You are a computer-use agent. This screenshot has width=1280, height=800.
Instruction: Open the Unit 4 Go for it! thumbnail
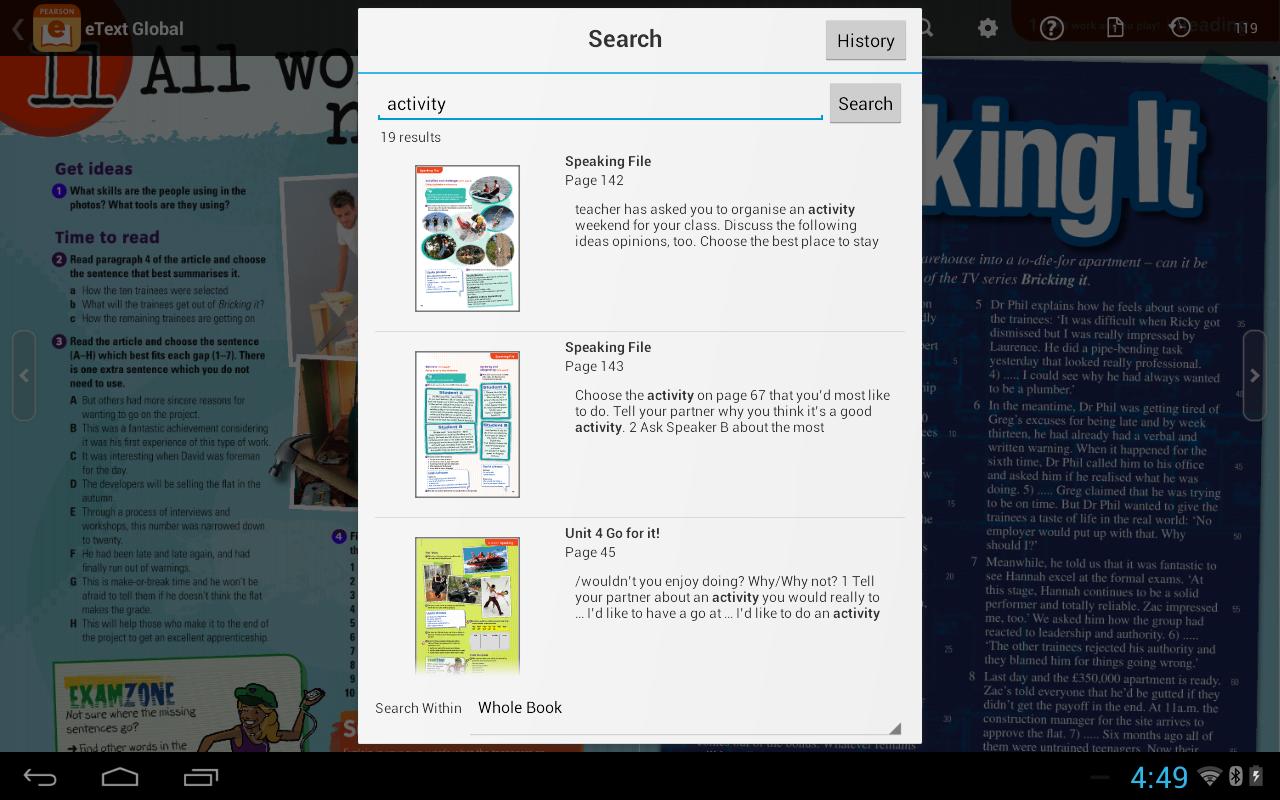[x=467, y=605]
